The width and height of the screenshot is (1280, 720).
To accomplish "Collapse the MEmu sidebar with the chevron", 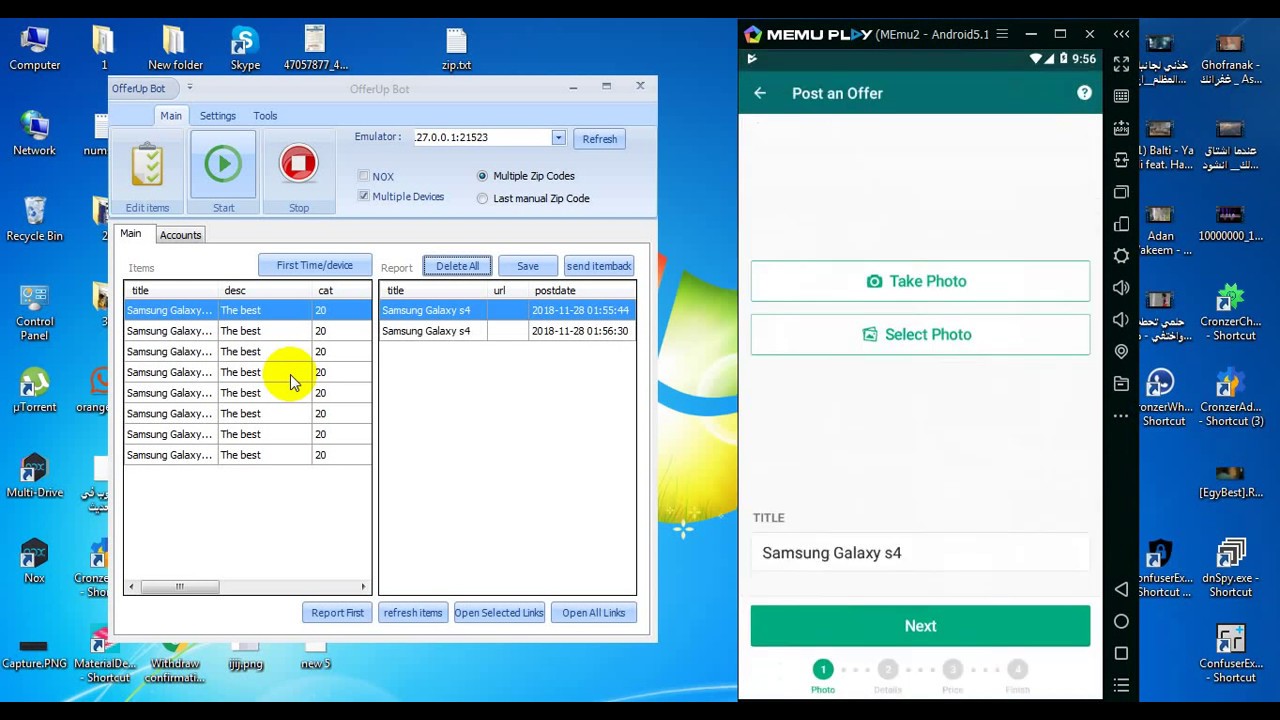I will coord(1121,33).
